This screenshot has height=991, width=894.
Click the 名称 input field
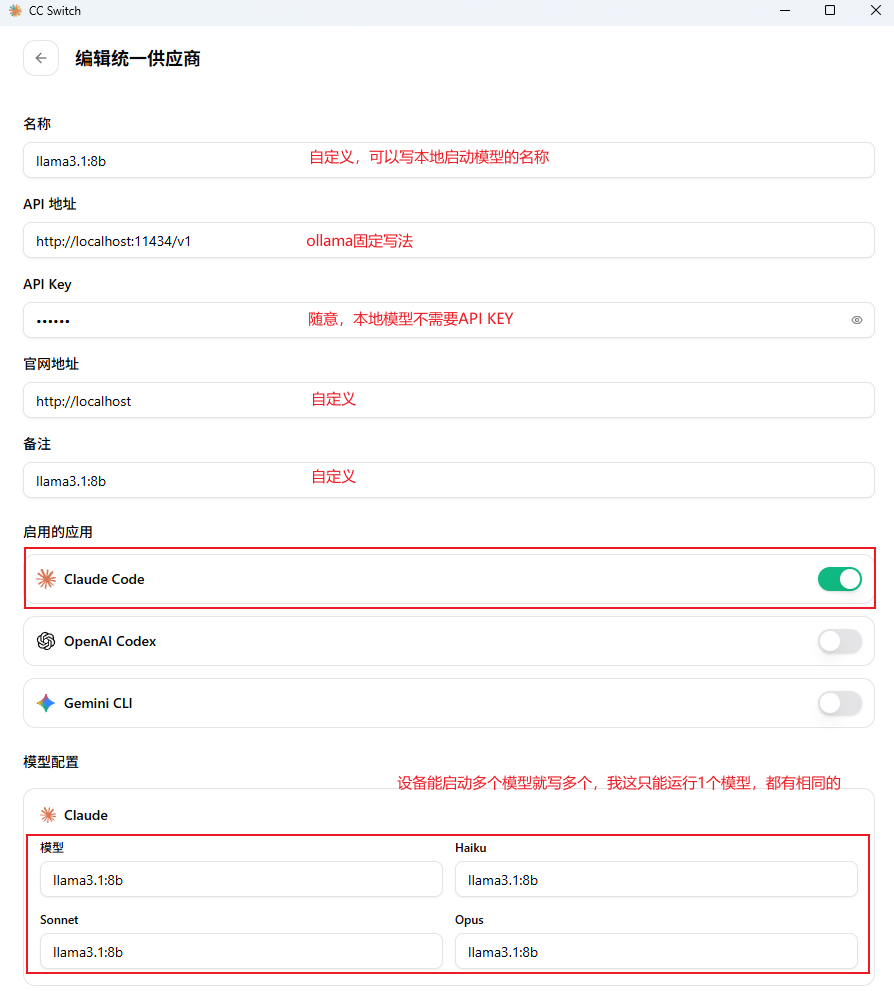(x=449, y=160)
